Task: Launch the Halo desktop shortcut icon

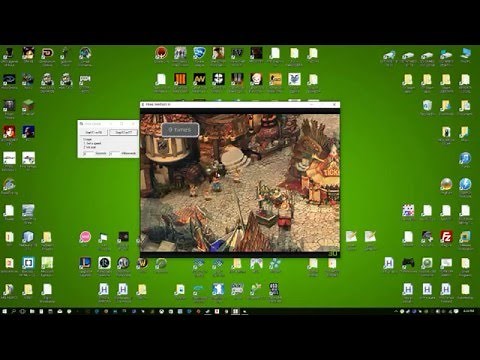Action: [9, 80]
